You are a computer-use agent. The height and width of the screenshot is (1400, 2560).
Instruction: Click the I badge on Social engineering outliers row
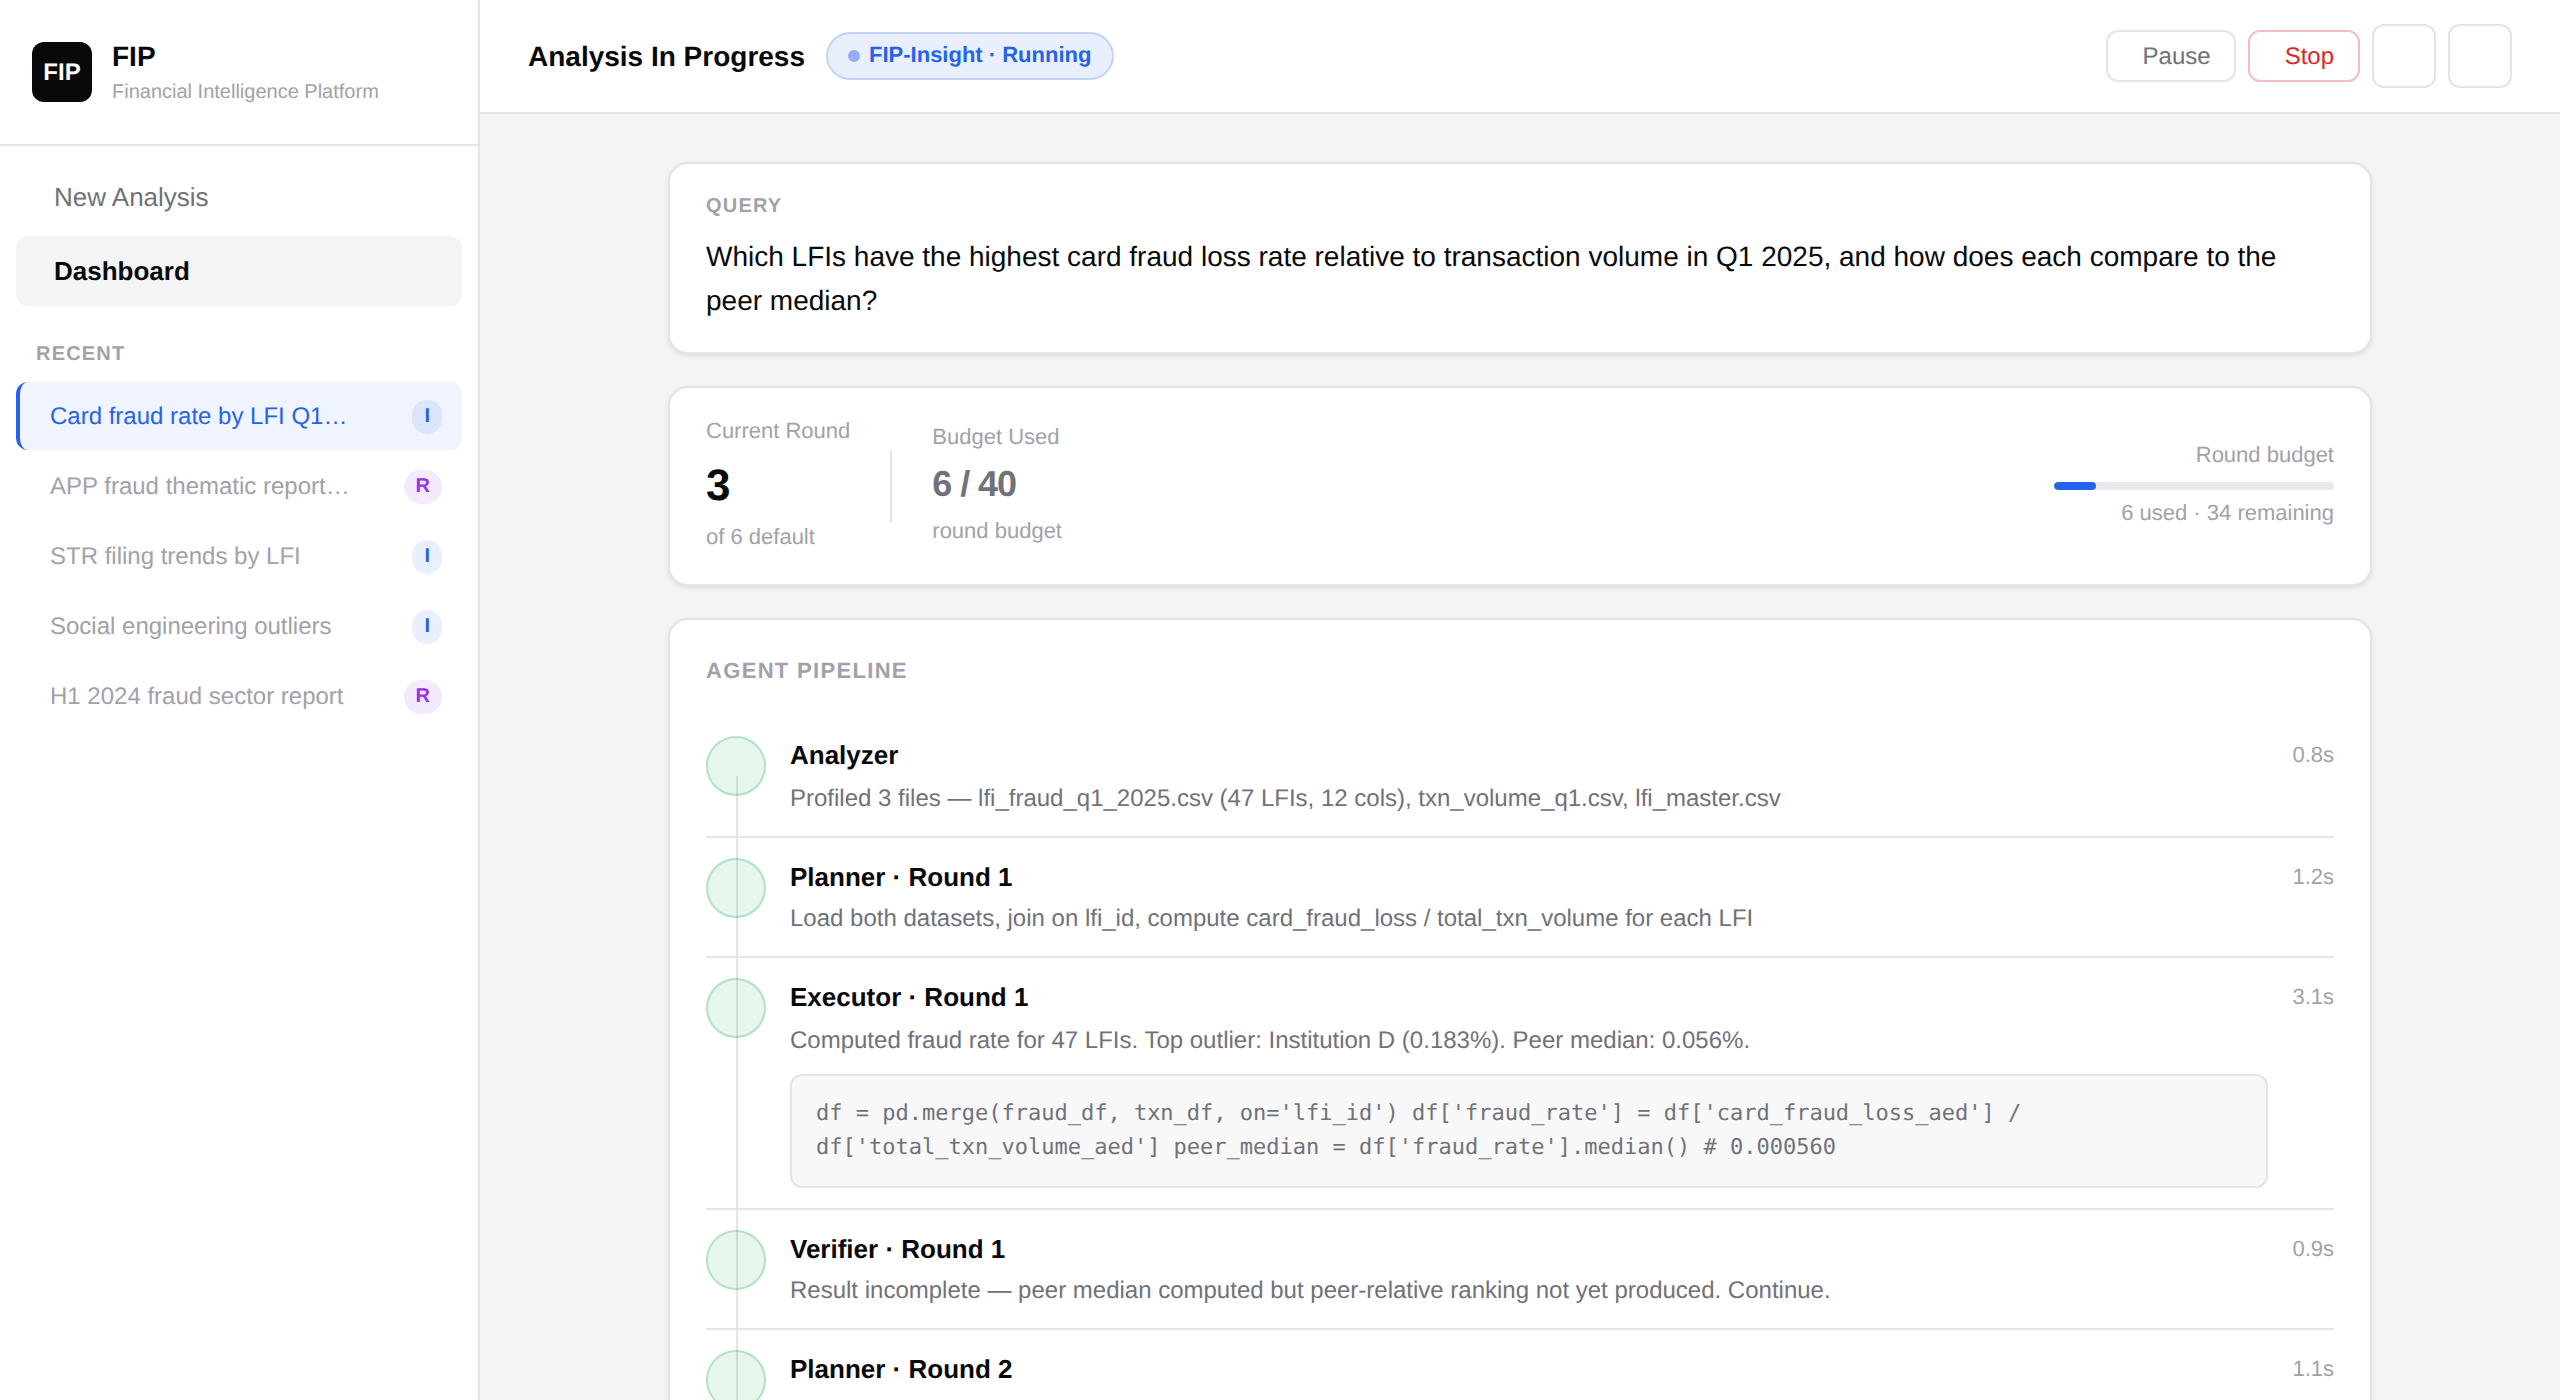pyautogui.click(x=427, y=626)
